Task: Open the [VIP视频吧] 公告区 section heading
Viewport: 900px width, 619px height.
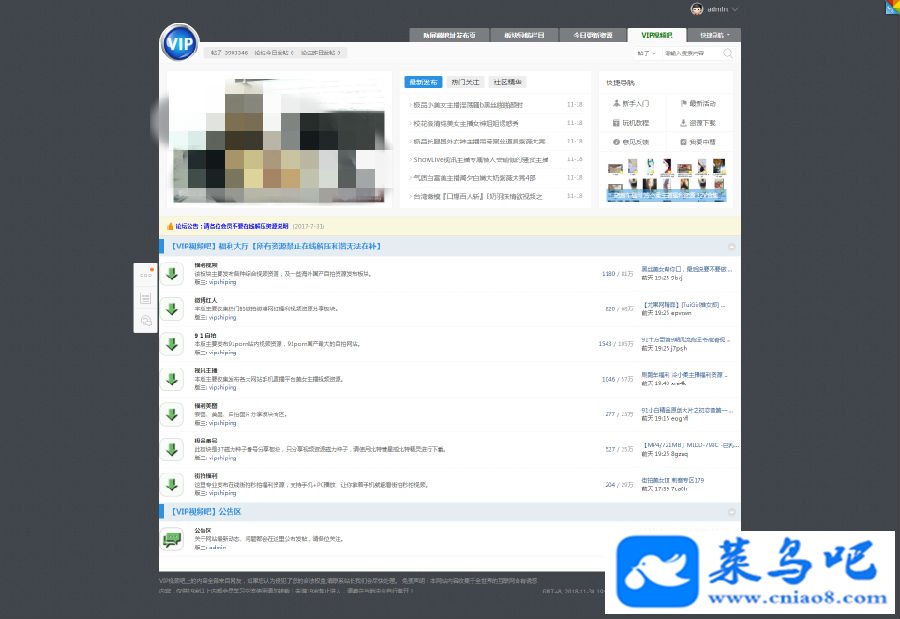Action: (x=206, y=512)
